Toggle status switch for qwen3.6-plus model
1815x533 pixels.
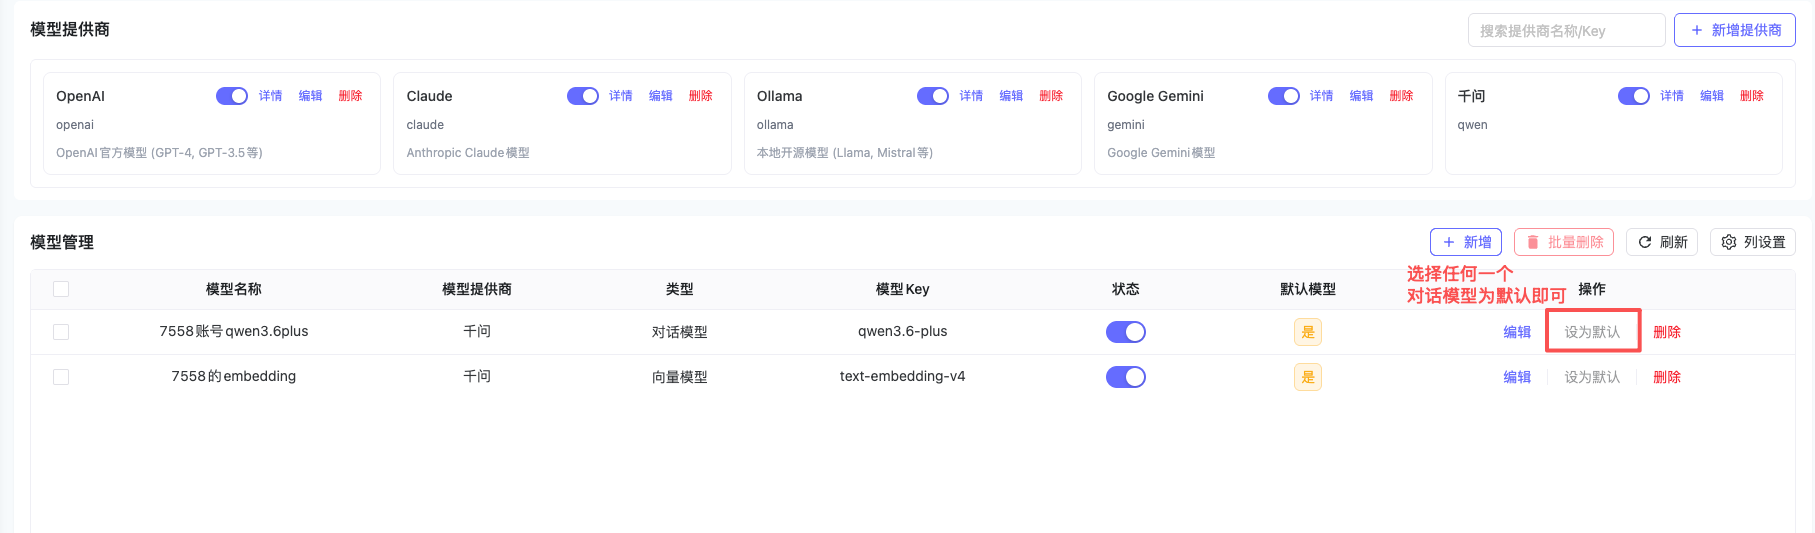tap(1126, 332)
